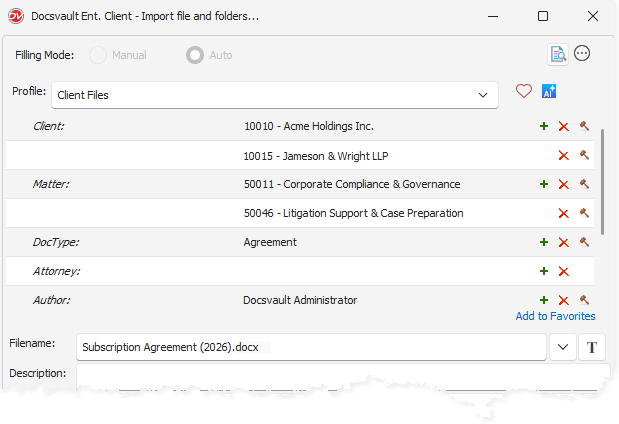Add a value to Attorney field
Viewport: 619px width, 424px height.
[544, 271]
